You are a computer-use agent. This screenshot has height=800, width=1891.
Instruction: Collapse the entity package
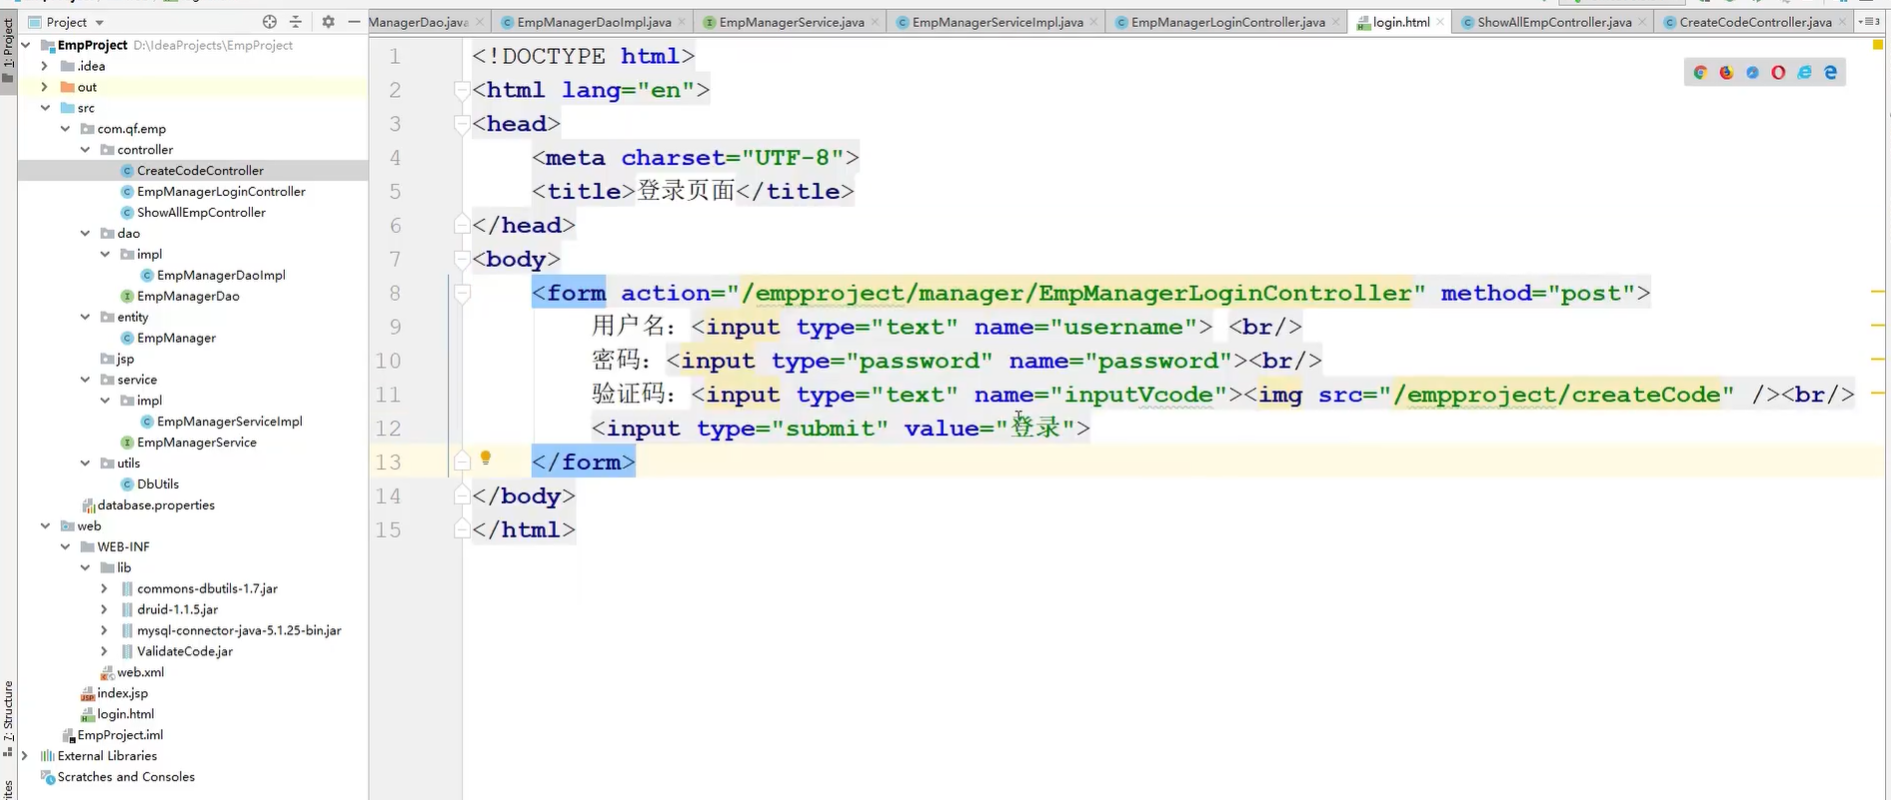coord(85,317)
